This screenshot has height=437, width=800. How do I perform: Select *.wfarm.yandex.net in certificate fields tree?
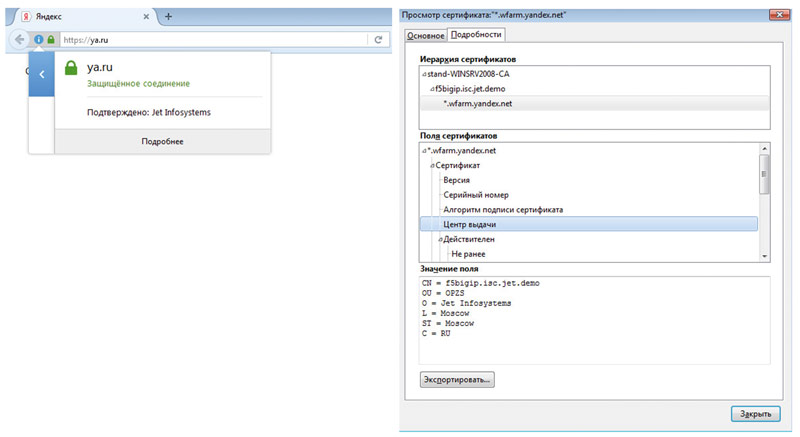(462, 150)
